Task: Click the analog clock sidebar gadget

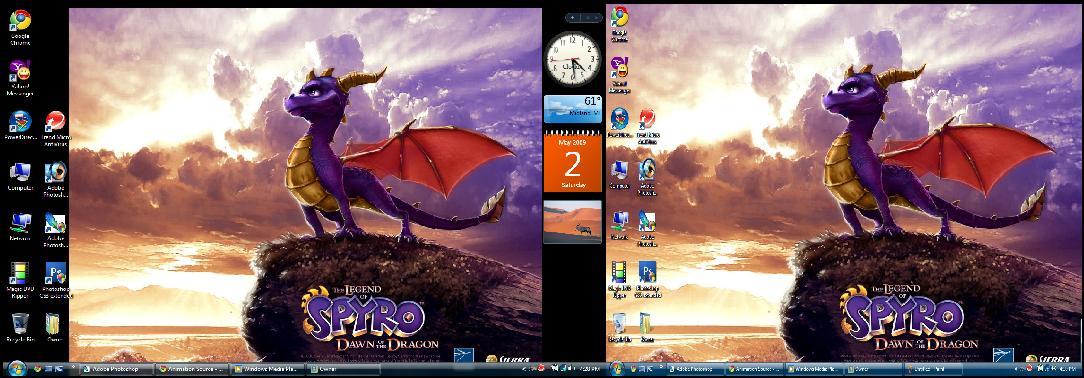Action: tap(573, 58)
